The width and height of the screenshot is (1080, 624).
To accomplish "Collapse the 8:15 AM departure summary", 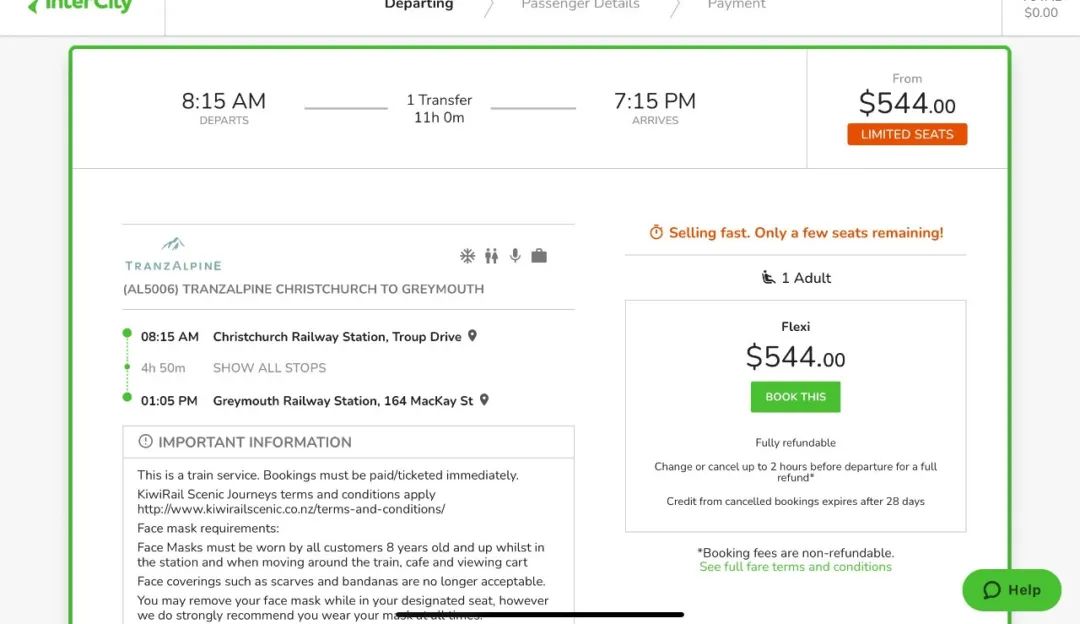I will tap(439, 108).
